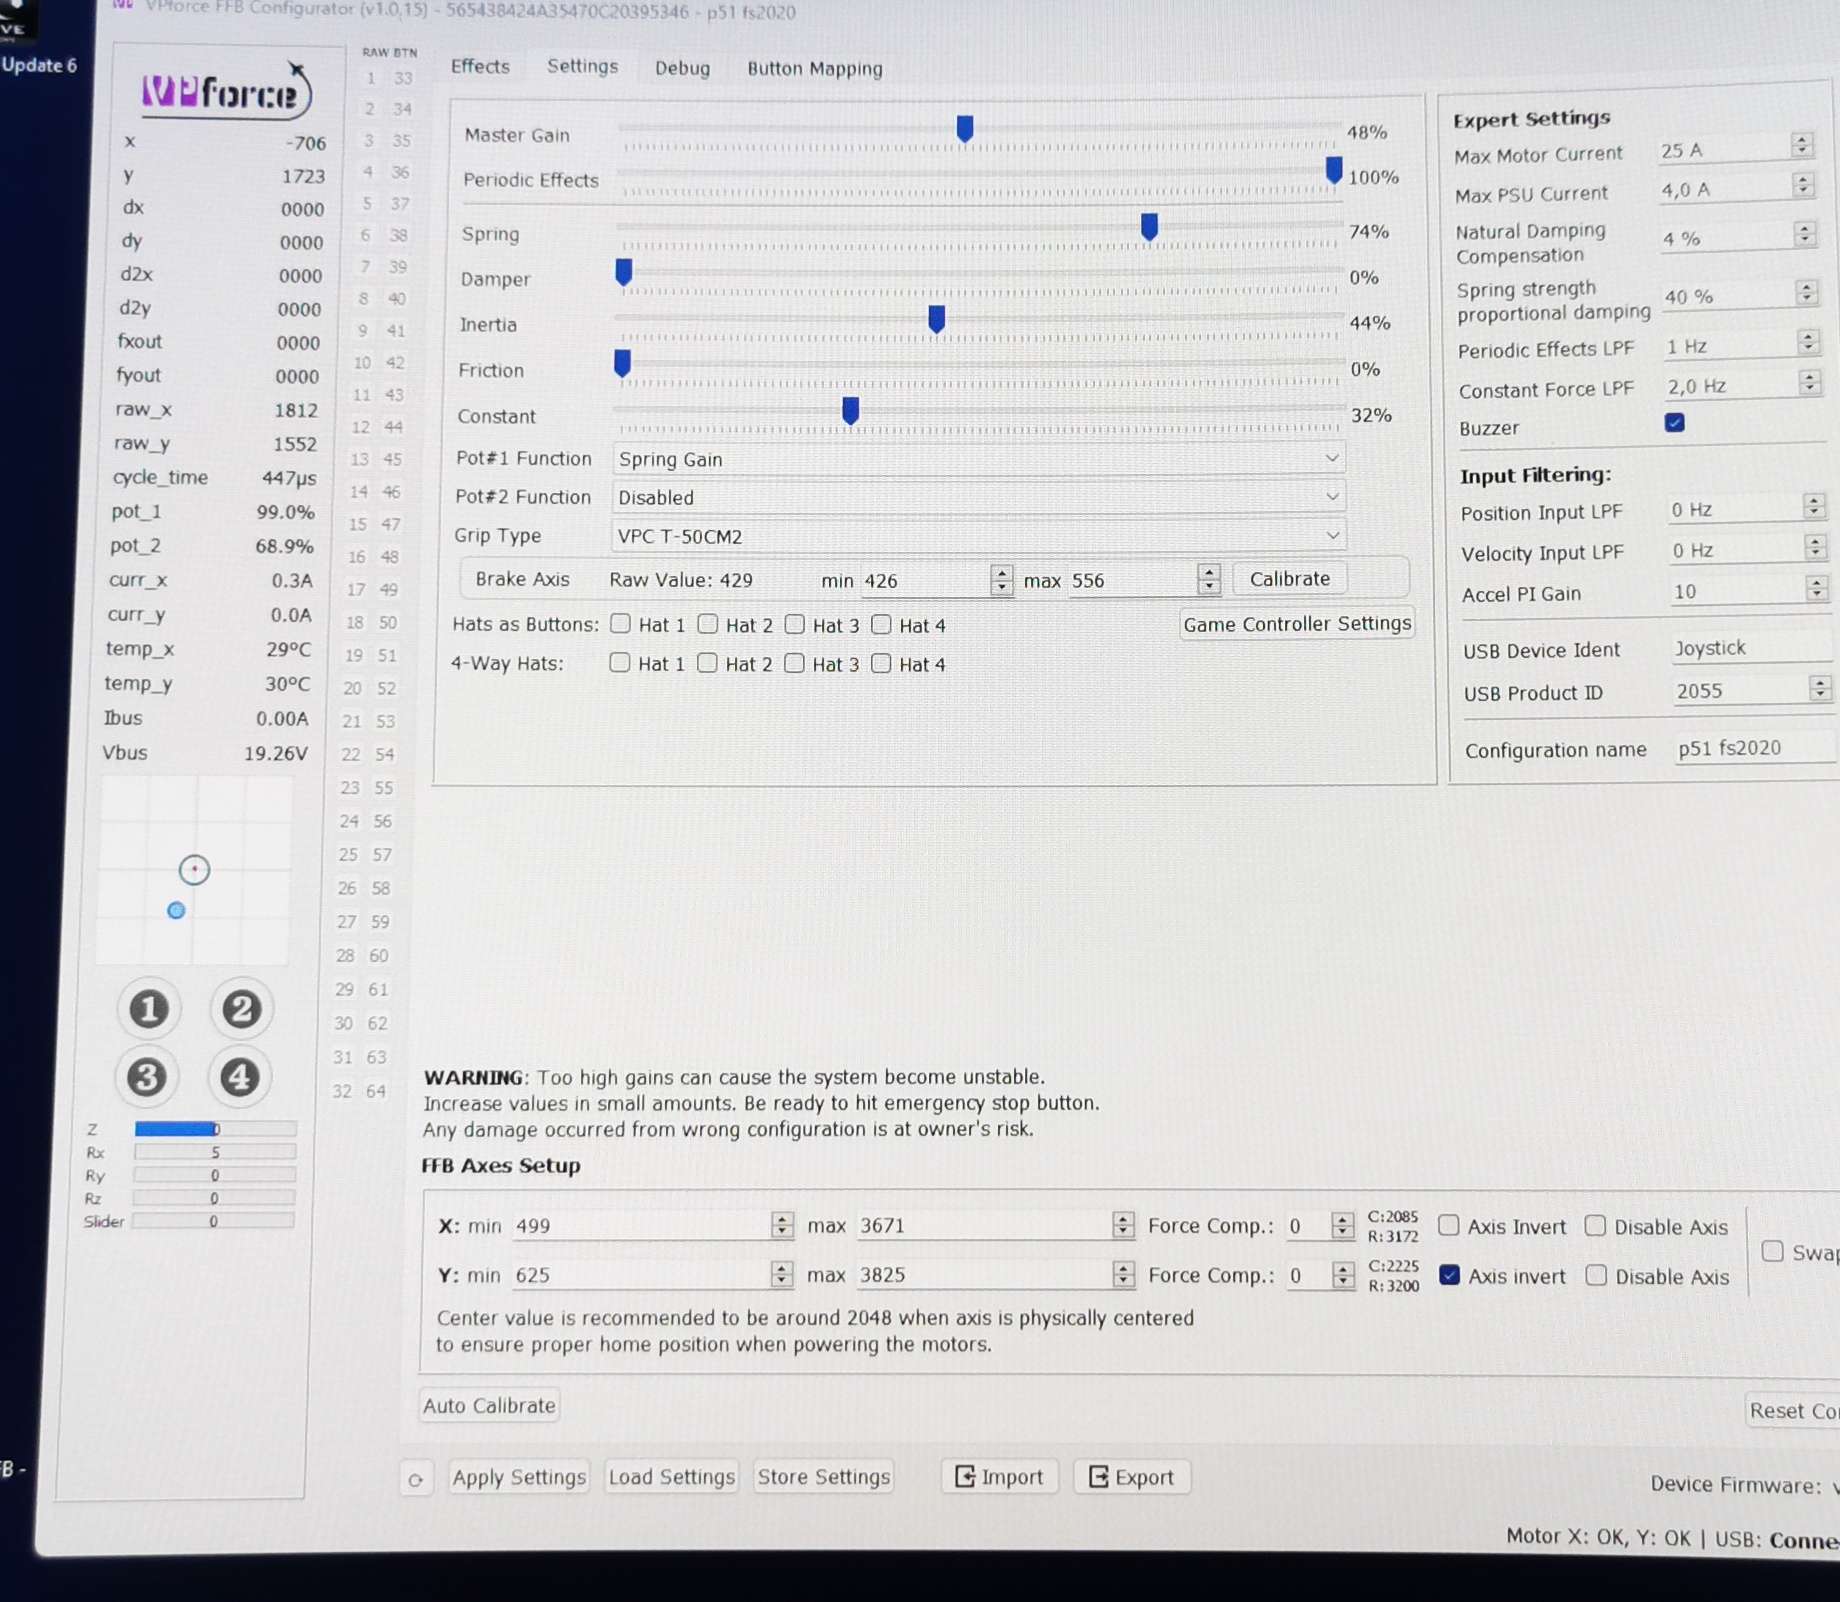Click the Damper slider handle
The image size is (1840, 1602).
(624, 272)
